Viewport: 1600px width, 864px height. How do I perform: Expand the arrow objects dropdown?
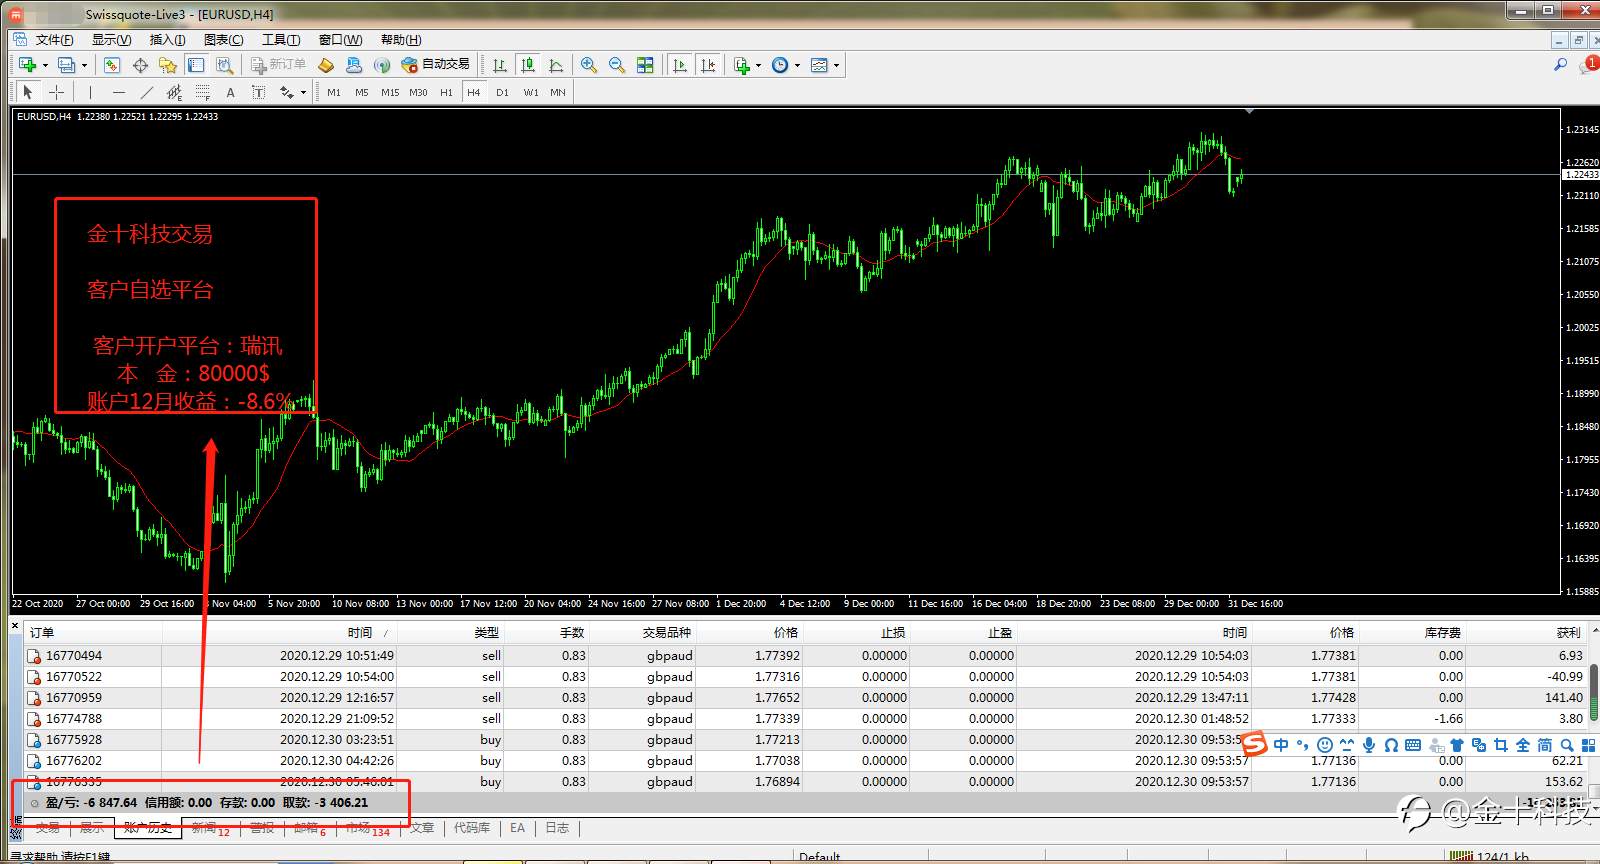click(x=303, y=92)
